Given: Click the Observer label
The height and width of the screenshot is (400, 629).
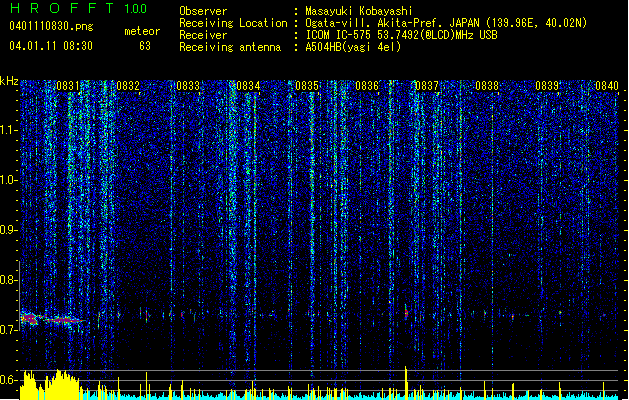Looking at the screenshot, I should (203, 11).
